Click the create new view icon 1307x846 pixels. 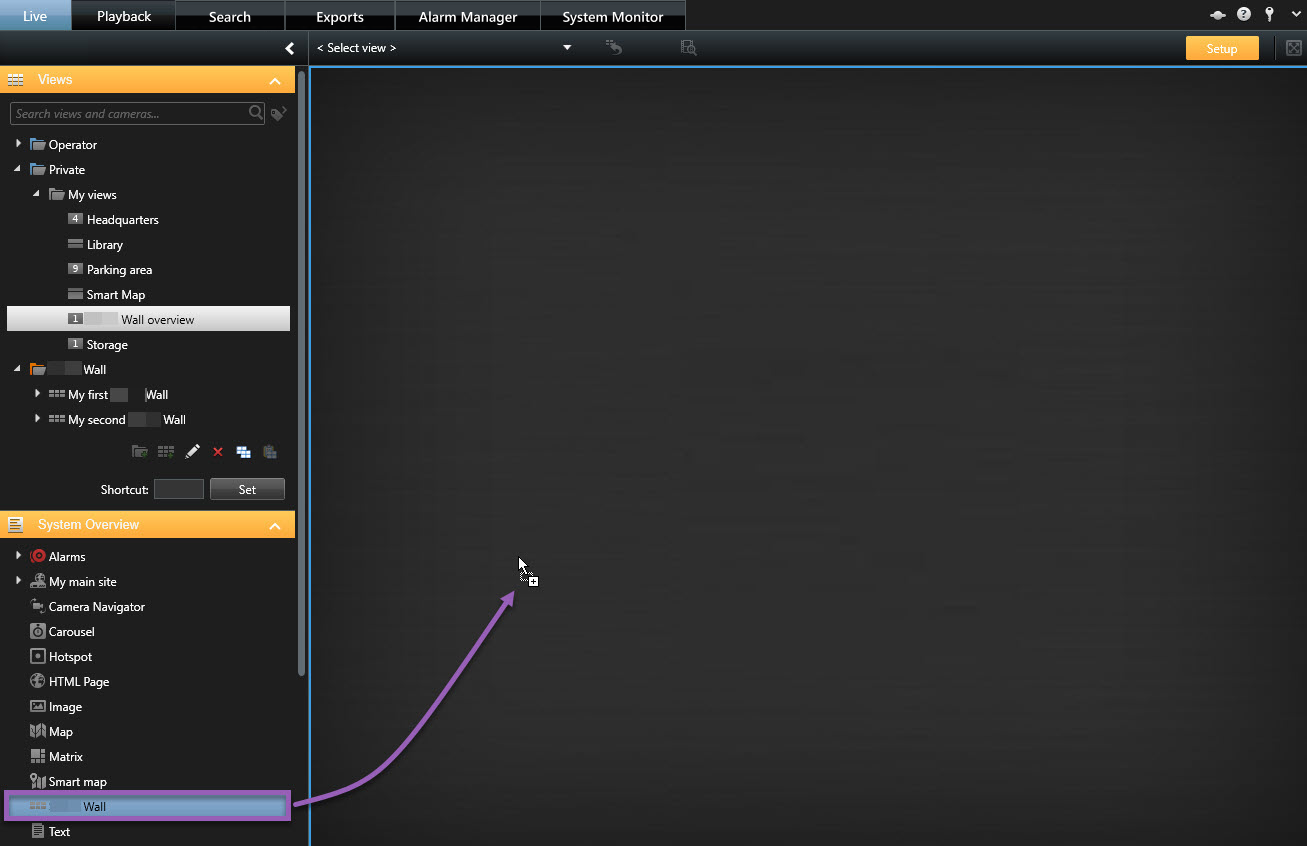click(x=166, y=452)
